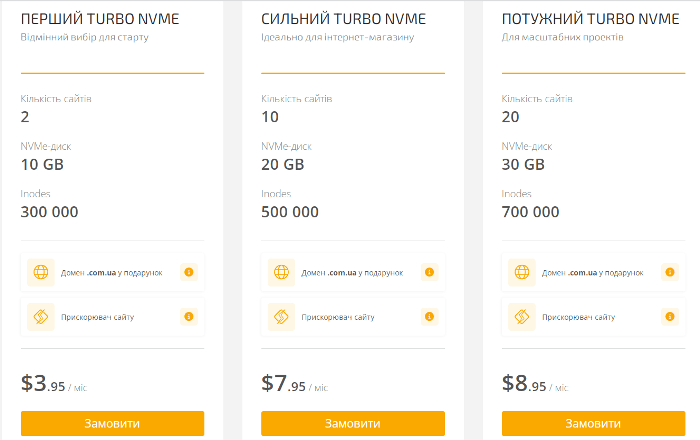Click globe icon in Перший Turbo NVMe card

(41, 272)
